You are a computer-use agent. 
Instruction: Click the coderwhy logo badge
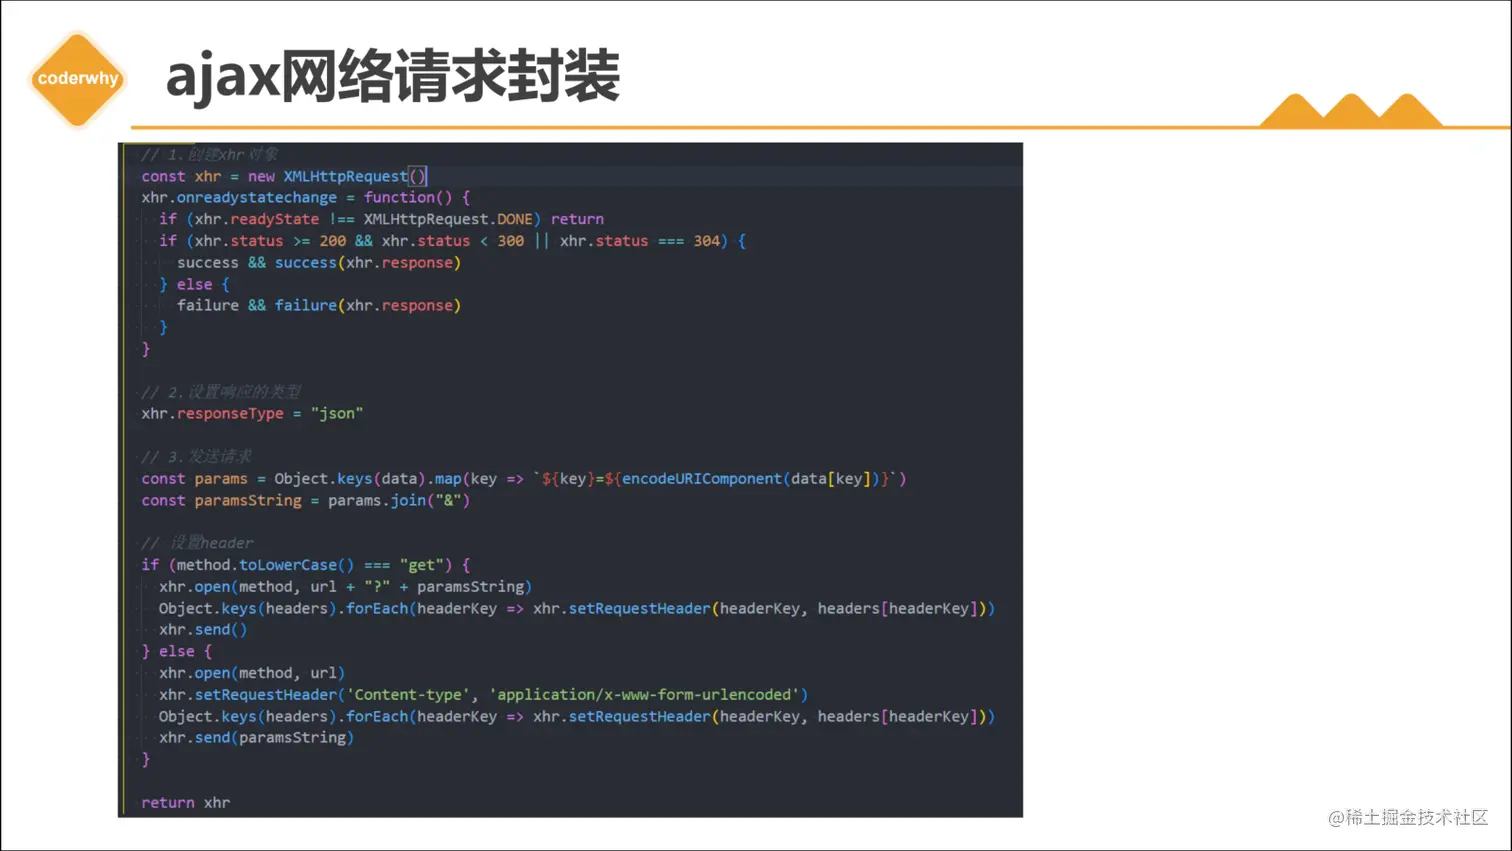[77, 79]
